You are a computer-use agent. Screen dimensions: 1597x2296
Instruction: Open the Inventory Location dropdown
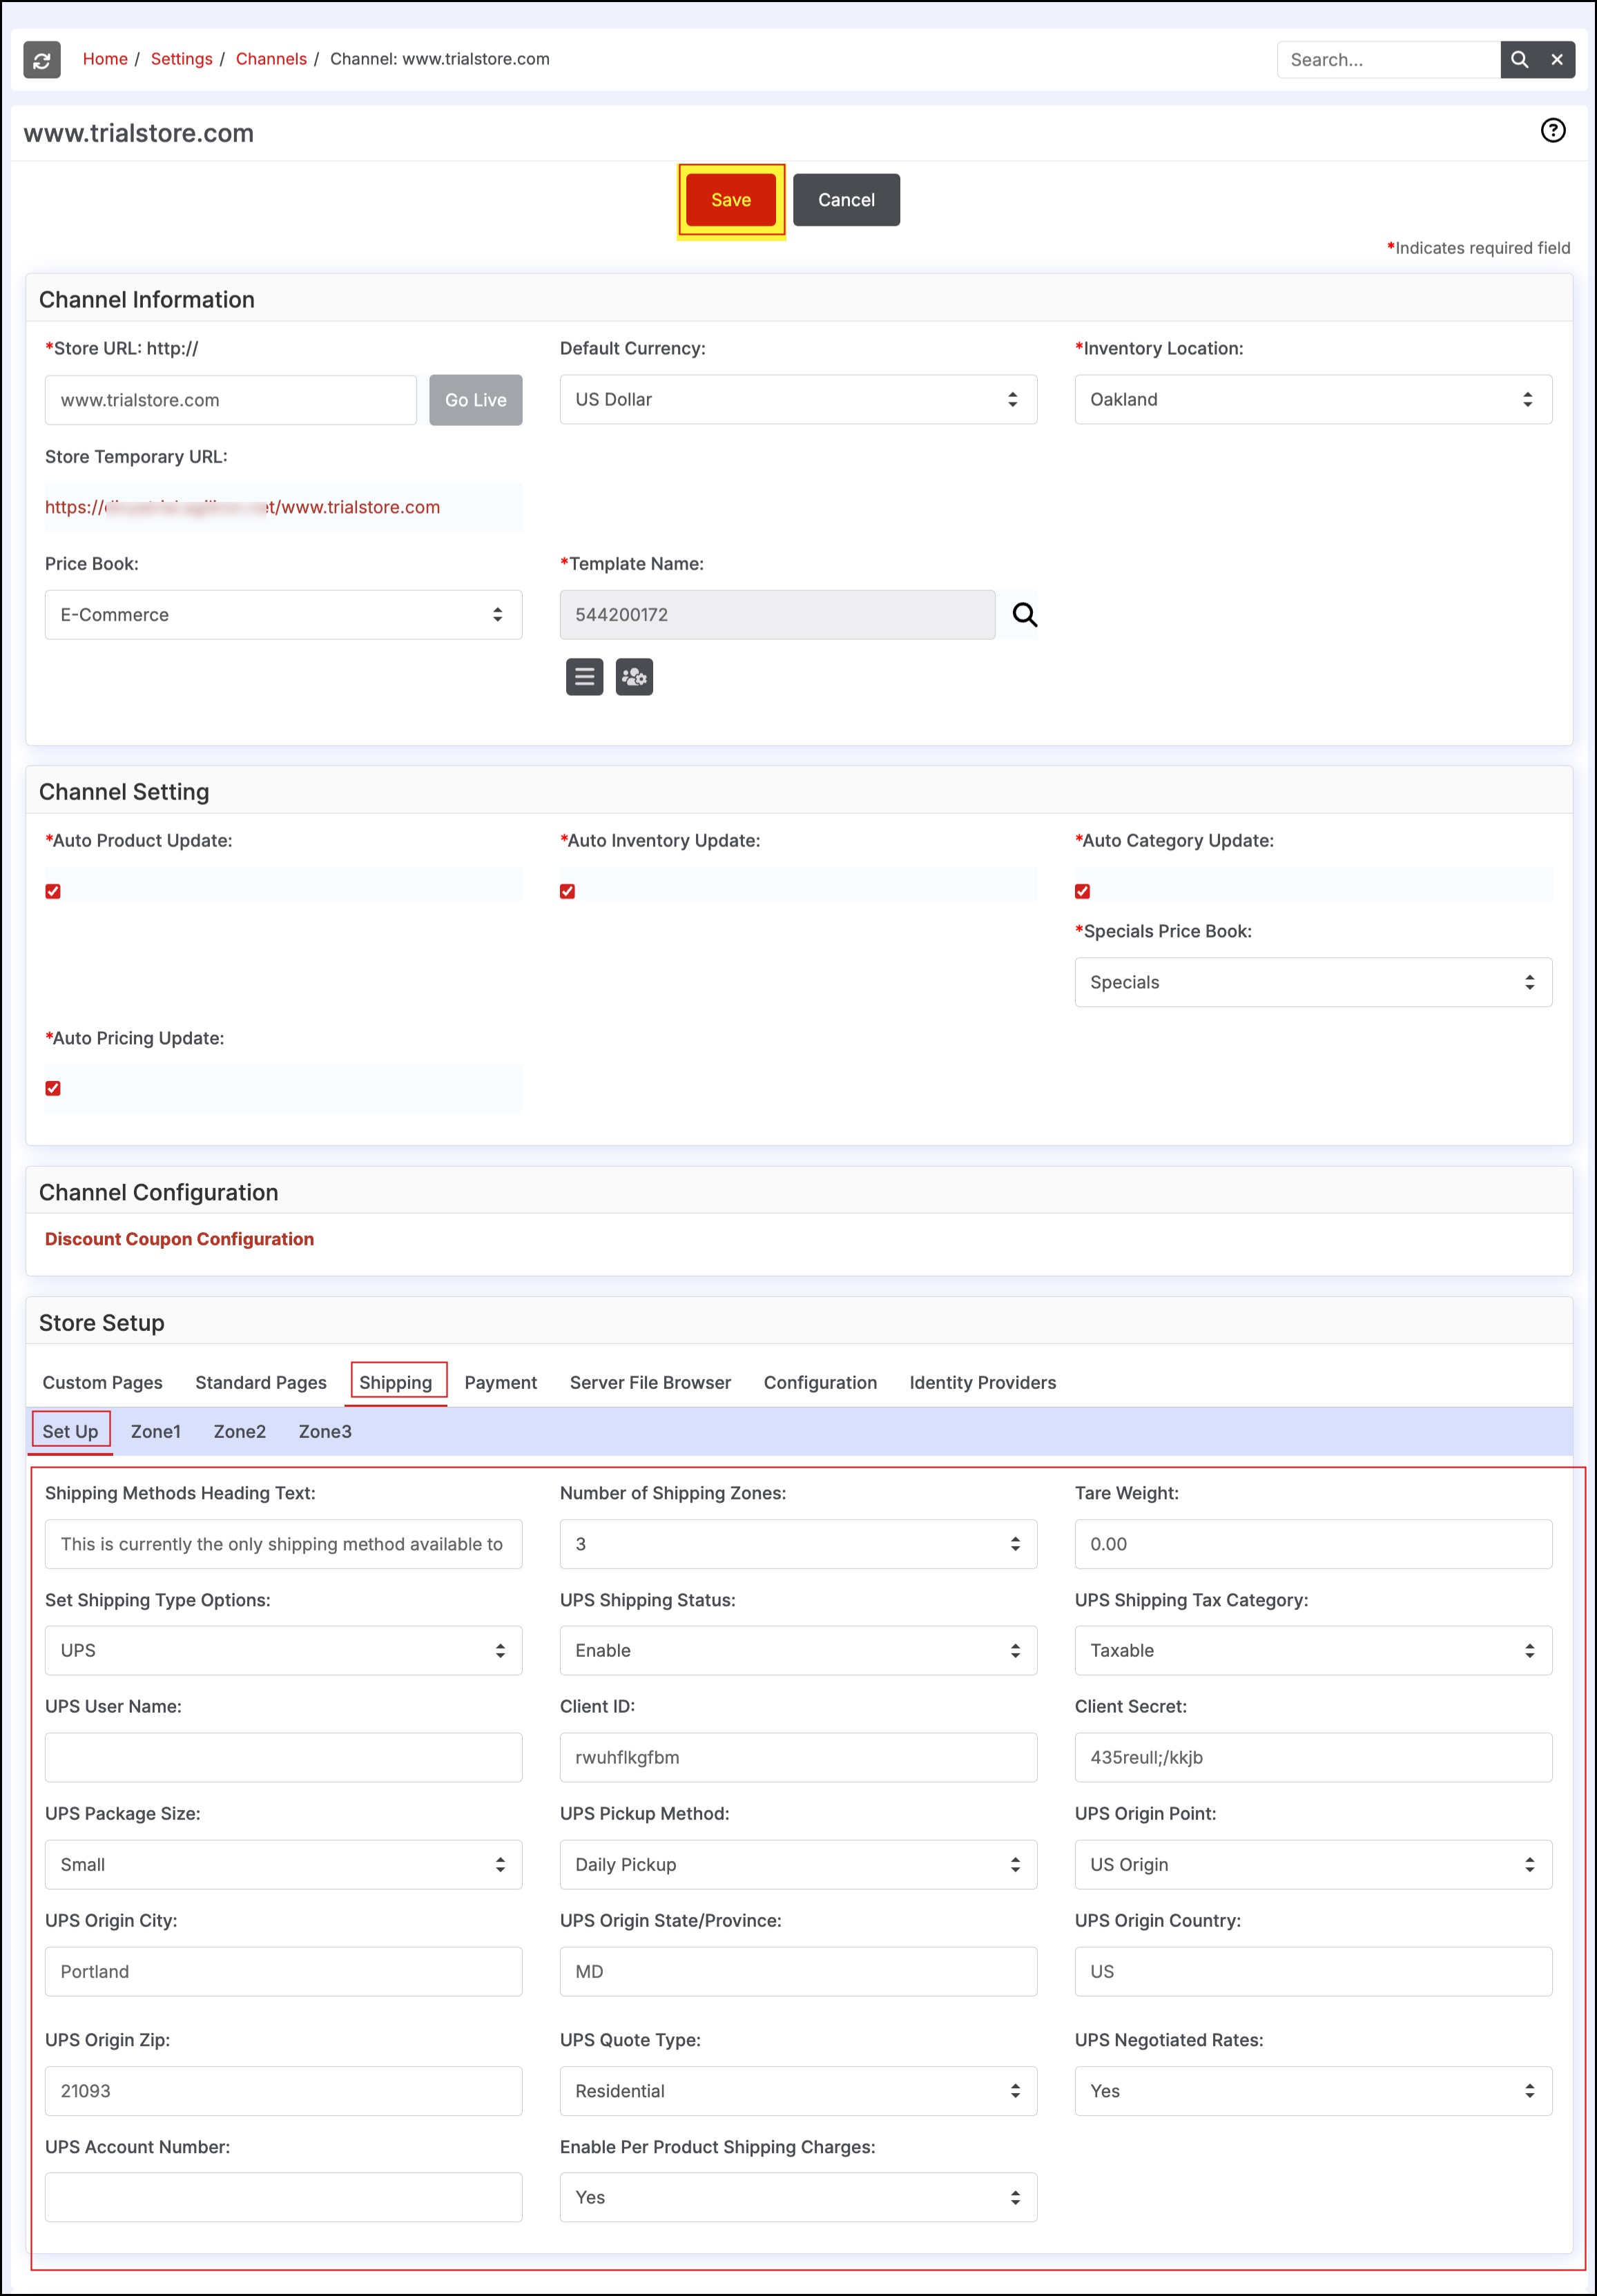click(1313, 399)
